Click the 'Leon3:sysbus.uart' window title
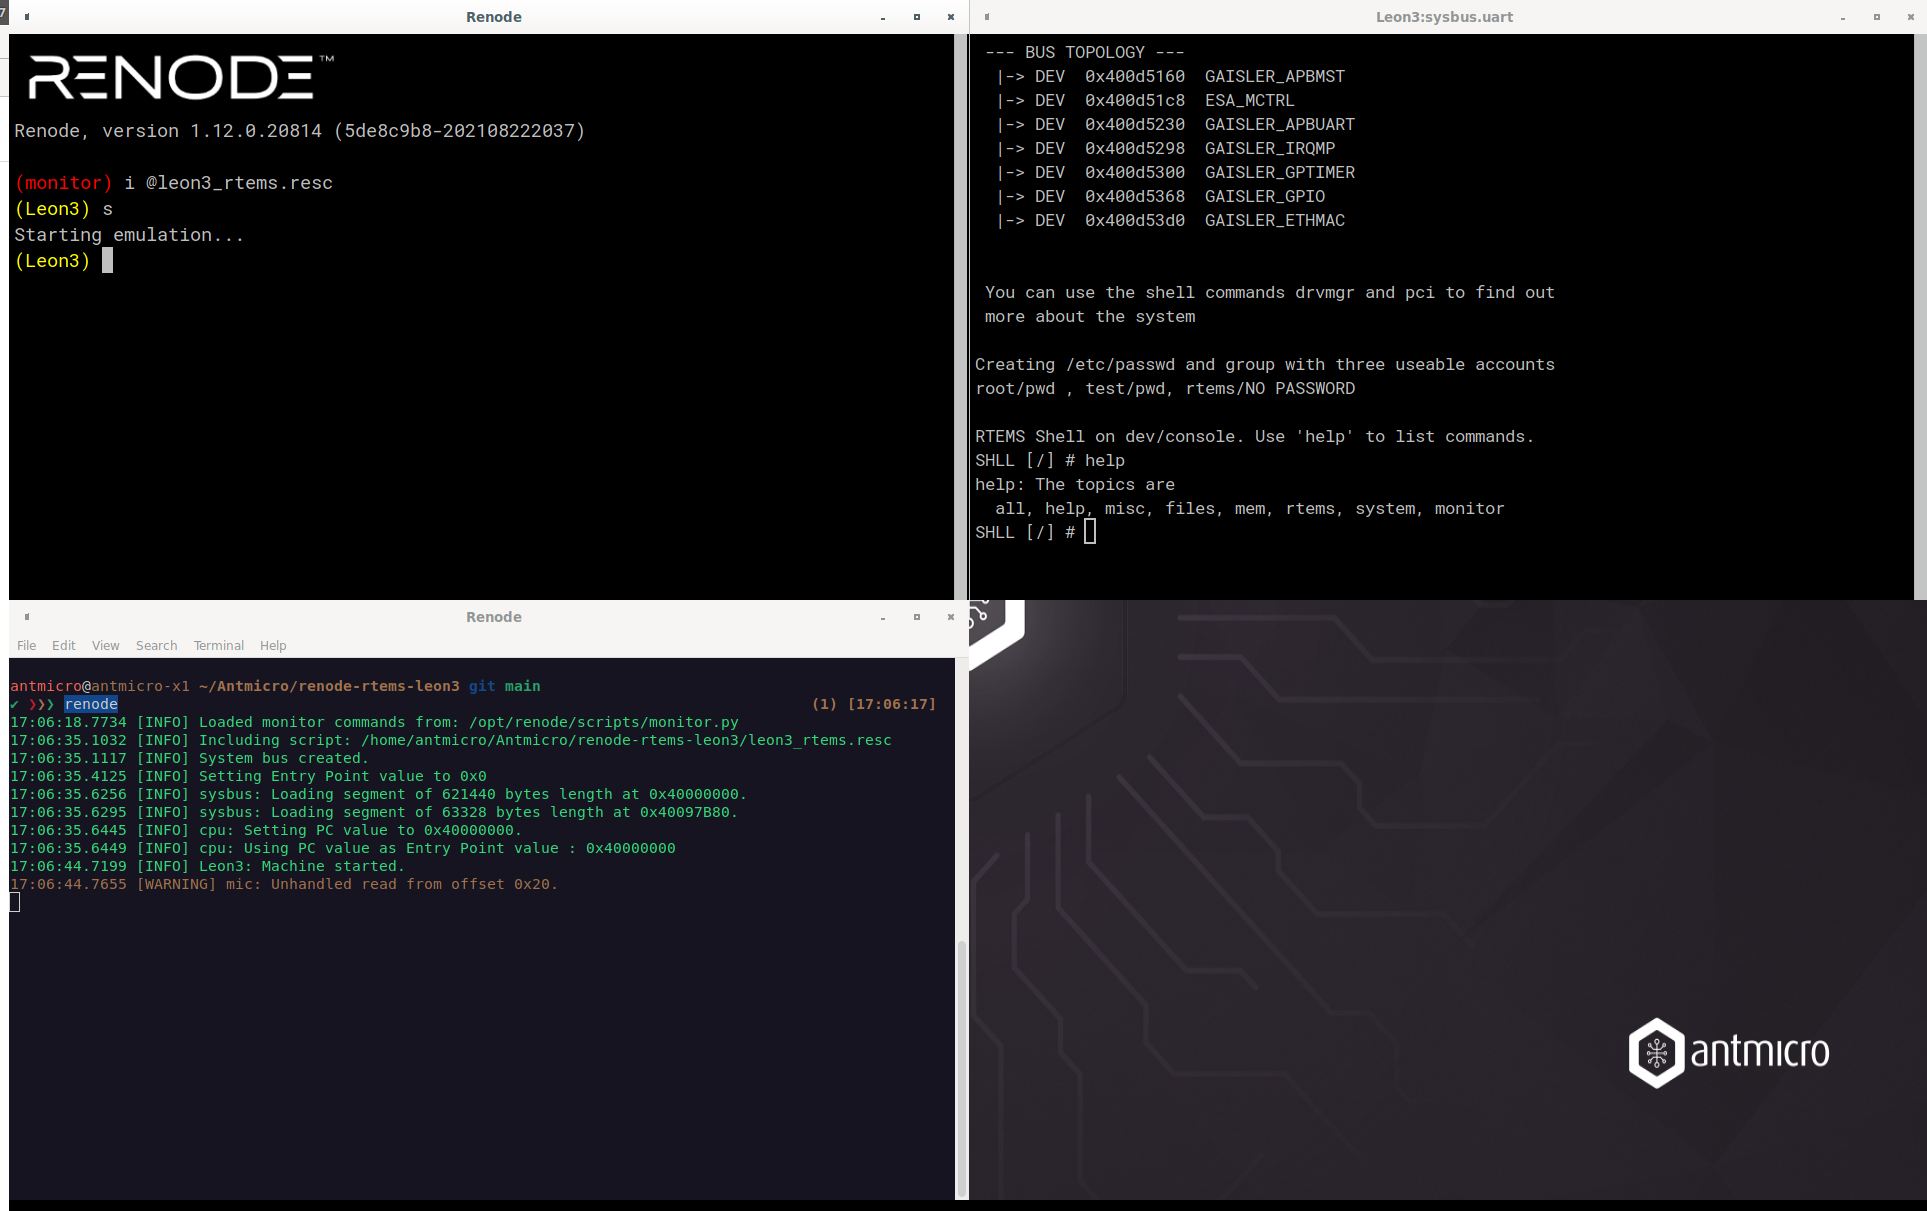Viewport: 1927px width, 1211px height. (x=1444, y=17)
